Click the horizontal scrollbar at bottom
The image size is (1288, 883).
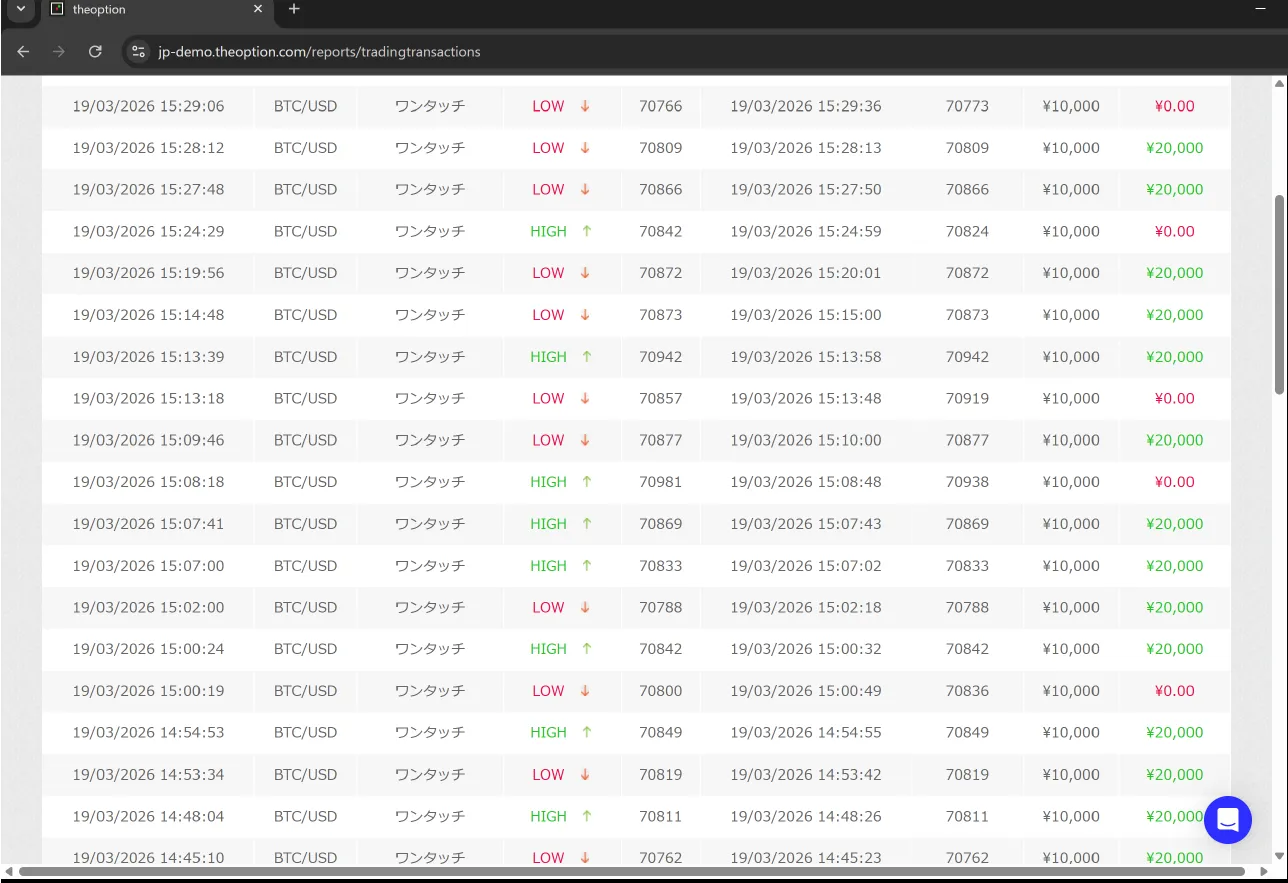tap(640, 871)
